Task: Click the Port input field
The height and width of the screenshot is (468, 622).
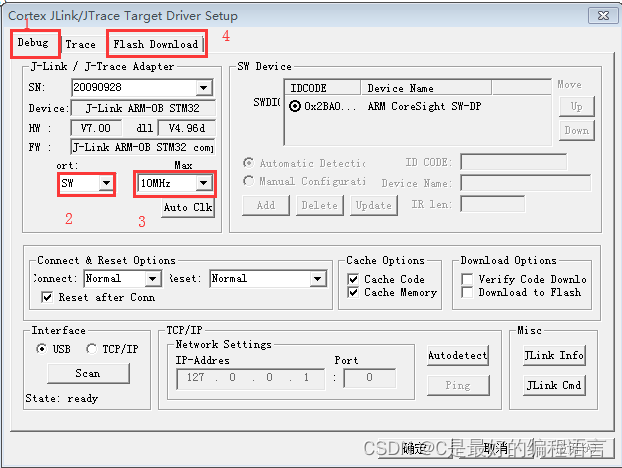Action: [x=370, y=378]
